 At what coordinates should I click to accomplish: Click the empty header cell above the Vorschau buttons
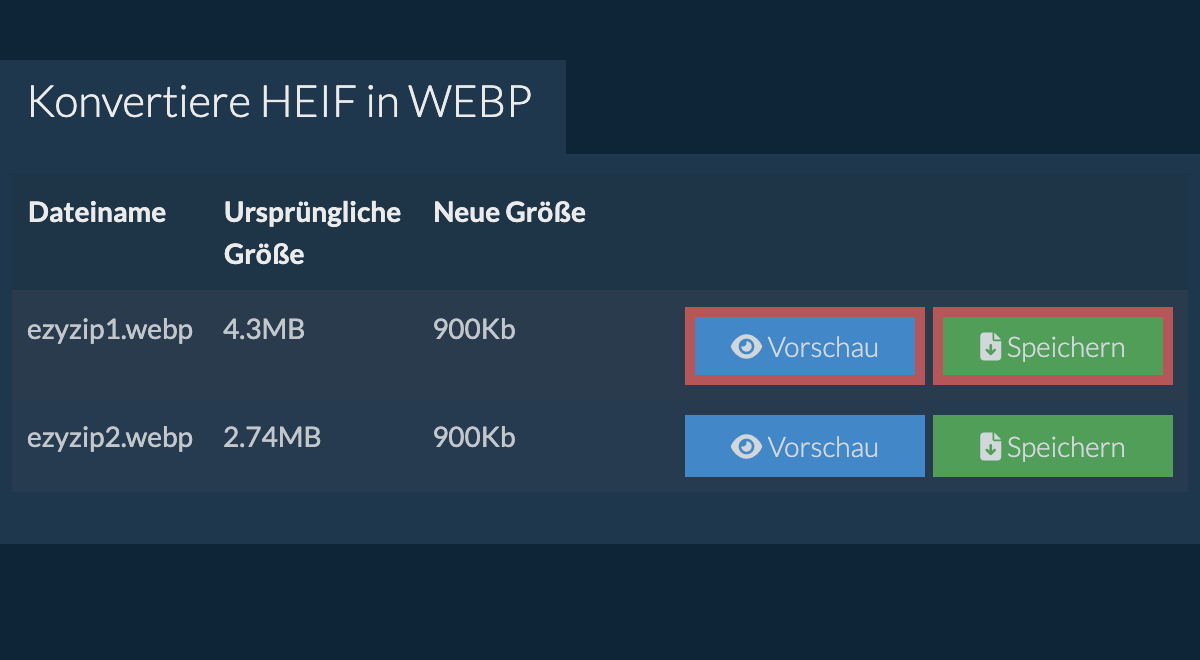(x=805, y=233)
